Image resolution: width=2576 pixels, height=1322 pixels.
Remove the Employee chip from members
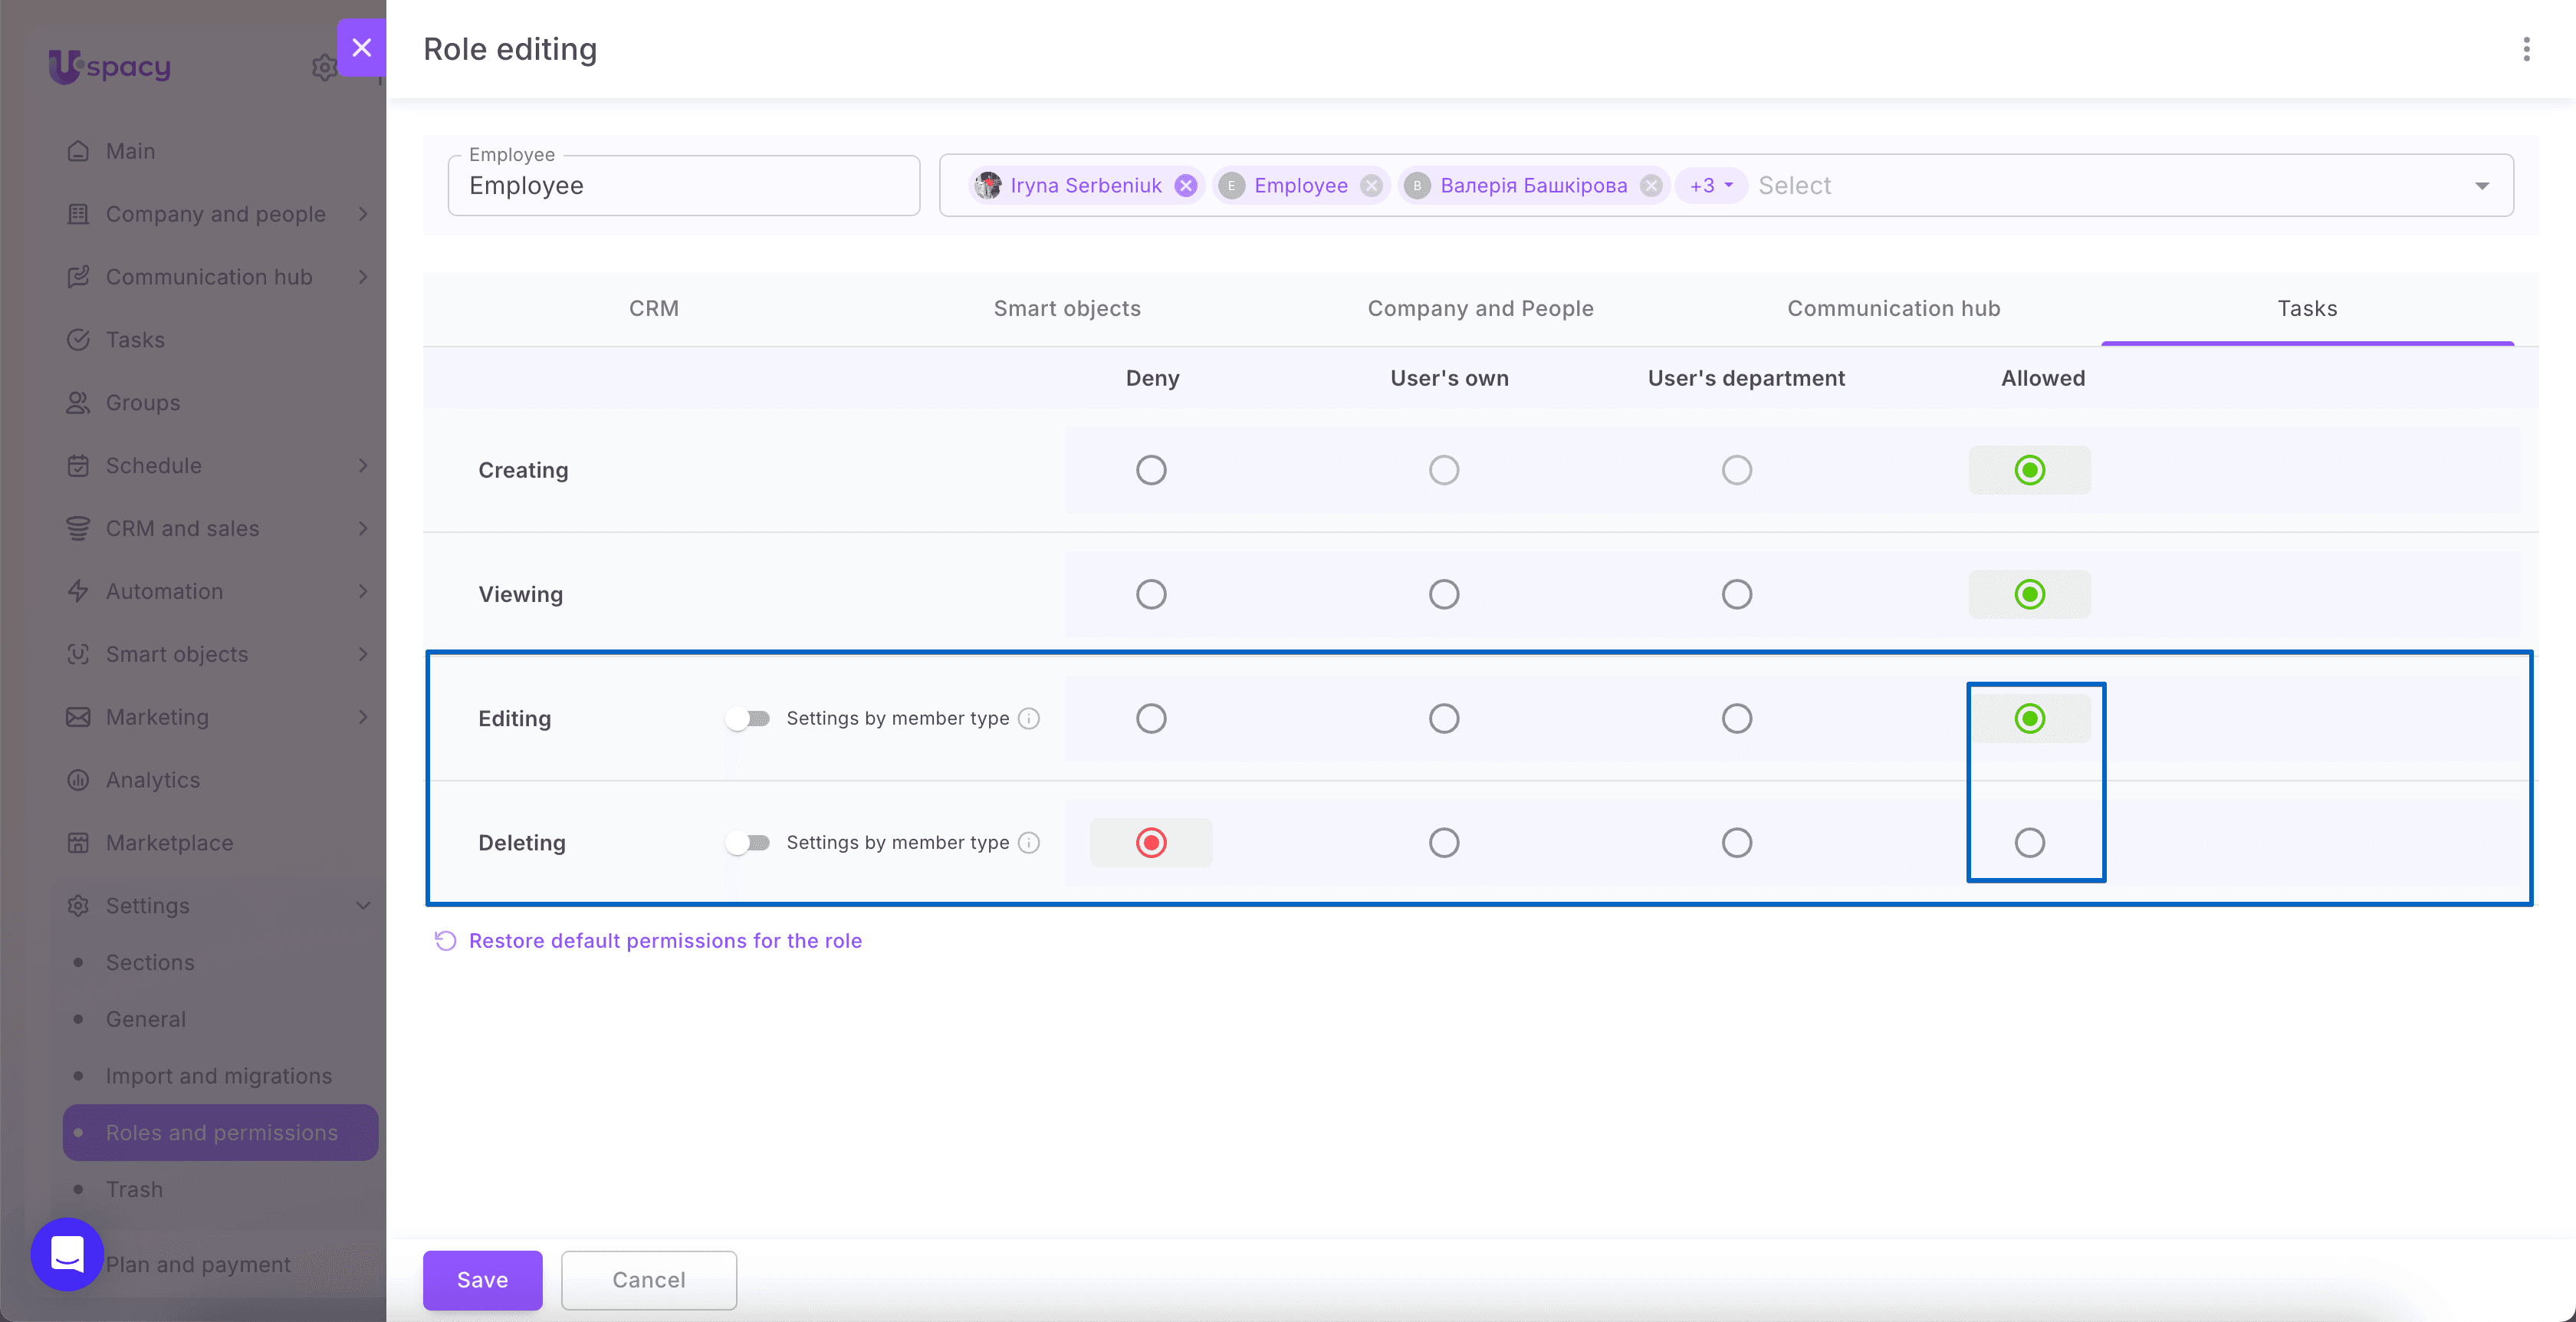click(x=1372, y=185)
